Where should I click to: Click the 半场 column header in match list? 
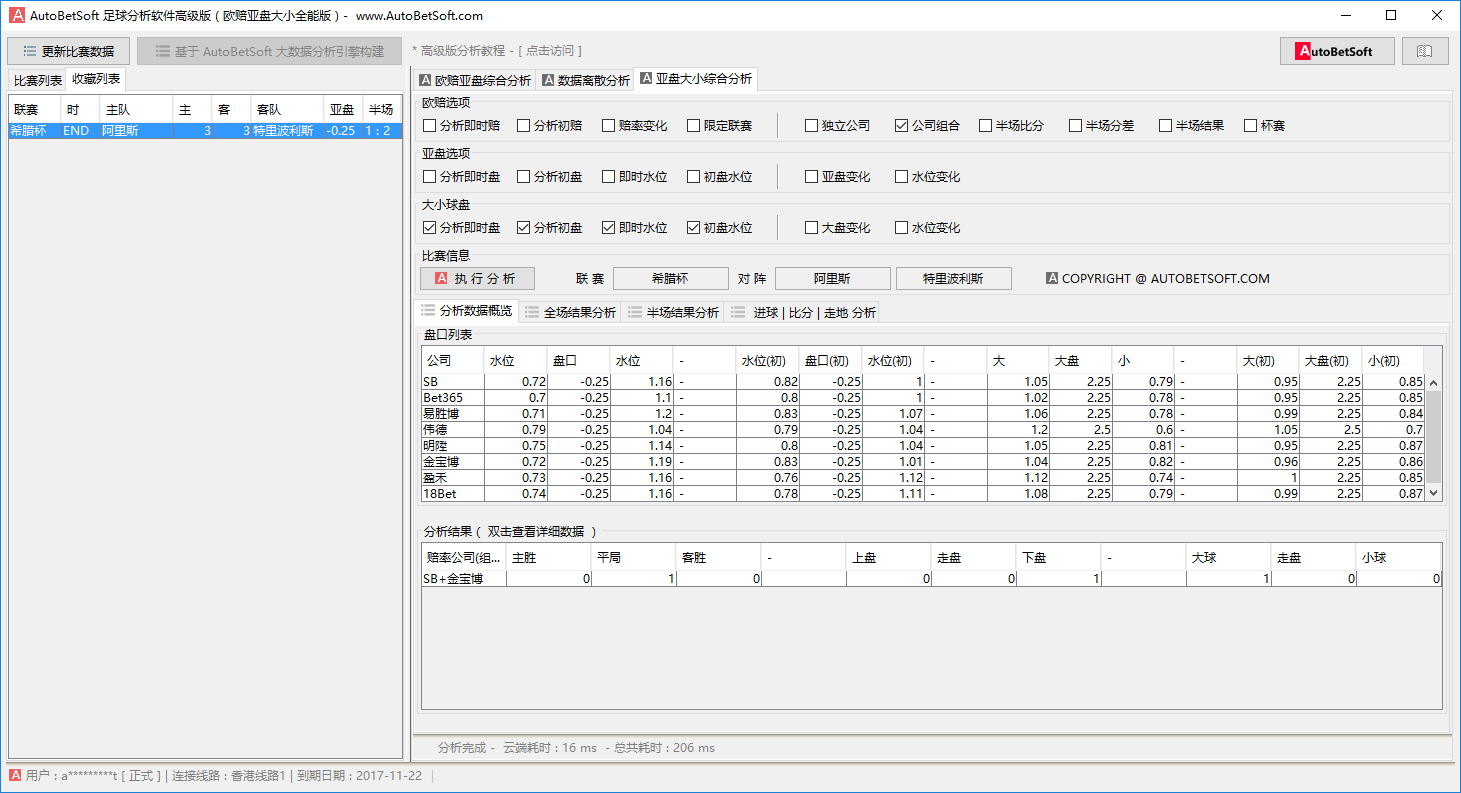381,110
